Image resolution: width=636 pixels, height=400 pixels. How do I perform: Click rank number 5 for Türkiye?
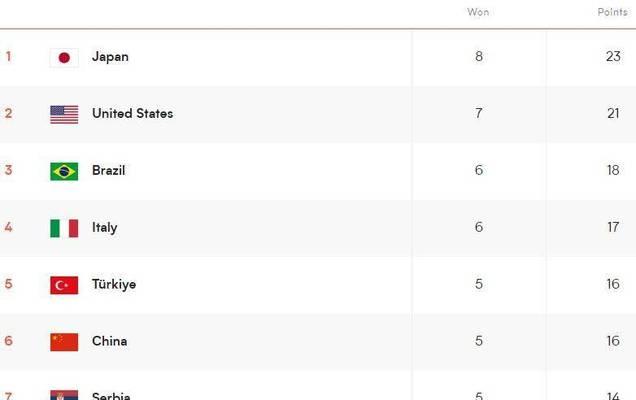point(9,284)
